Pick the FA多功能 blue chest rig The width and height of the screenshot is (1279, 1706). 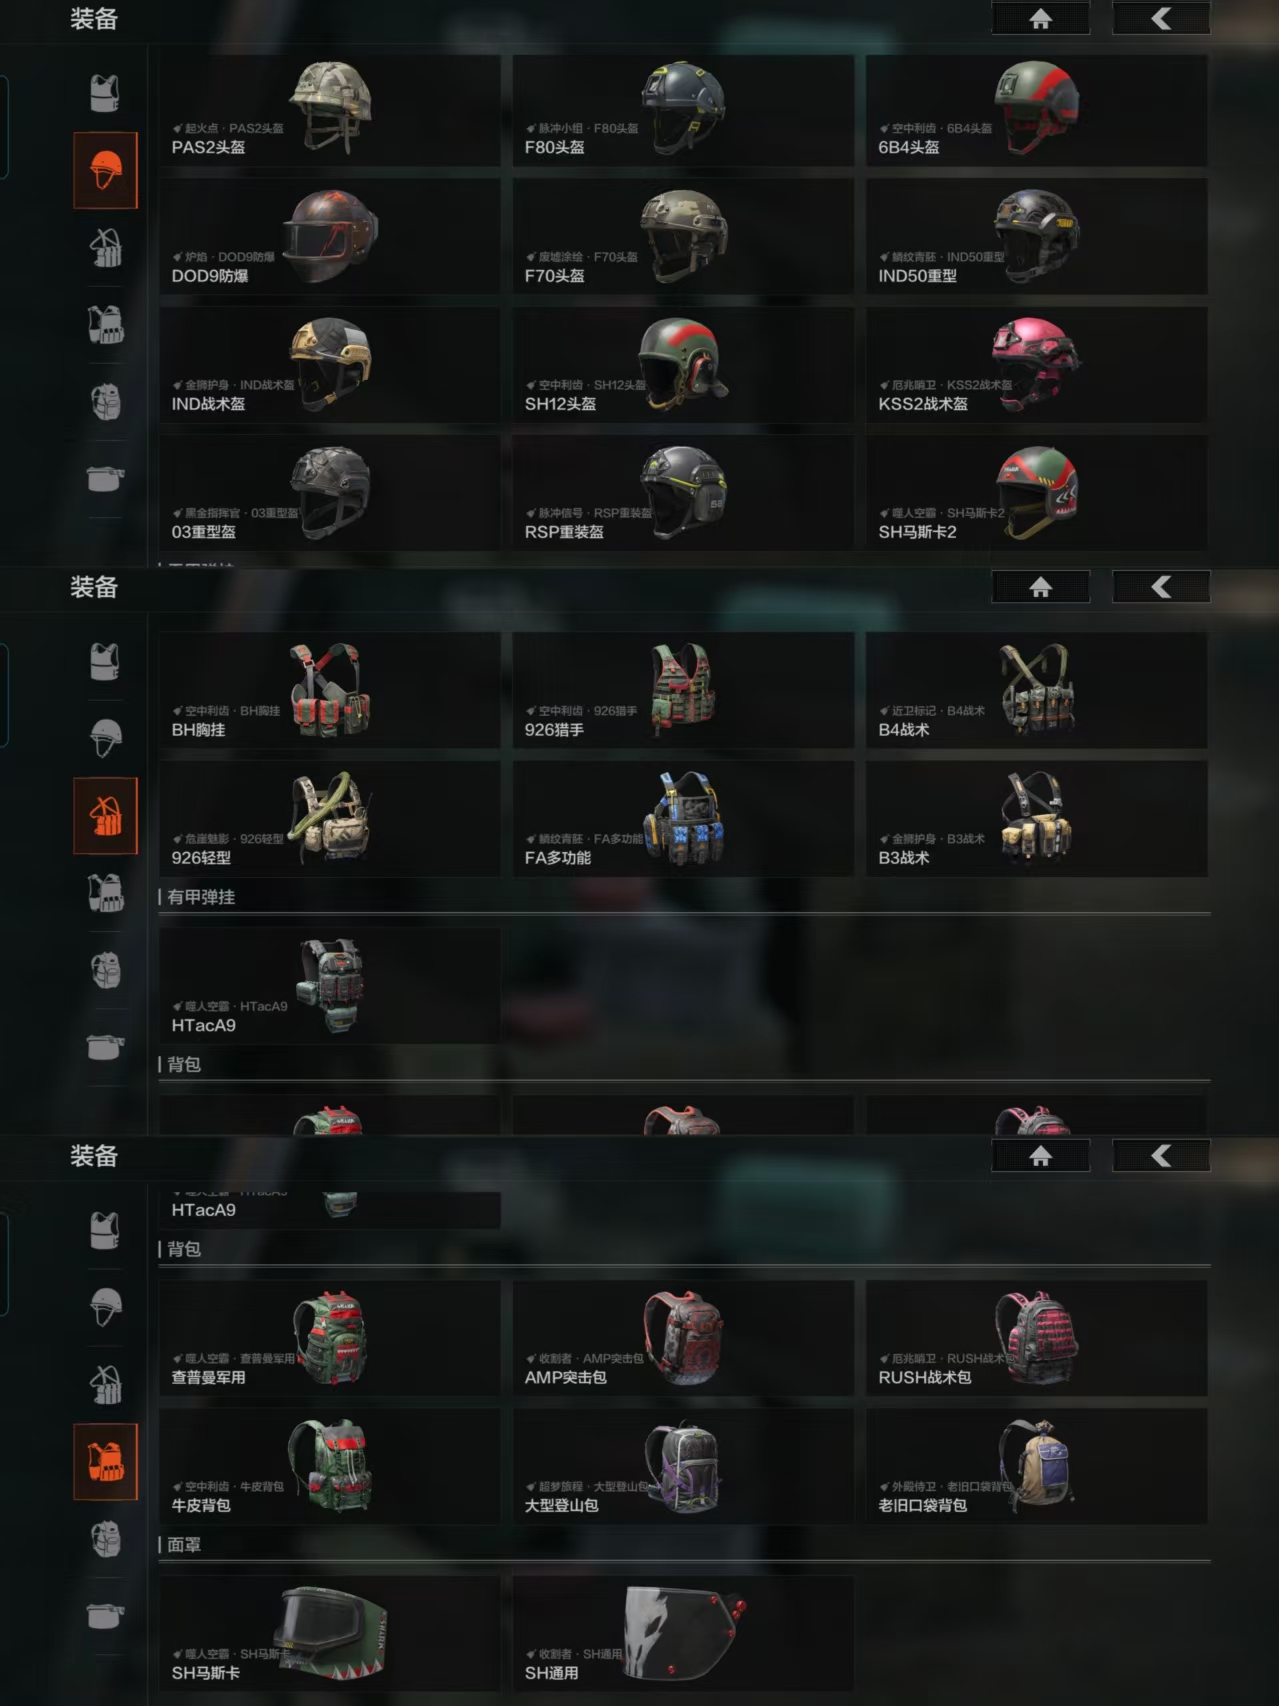[683, 819]
